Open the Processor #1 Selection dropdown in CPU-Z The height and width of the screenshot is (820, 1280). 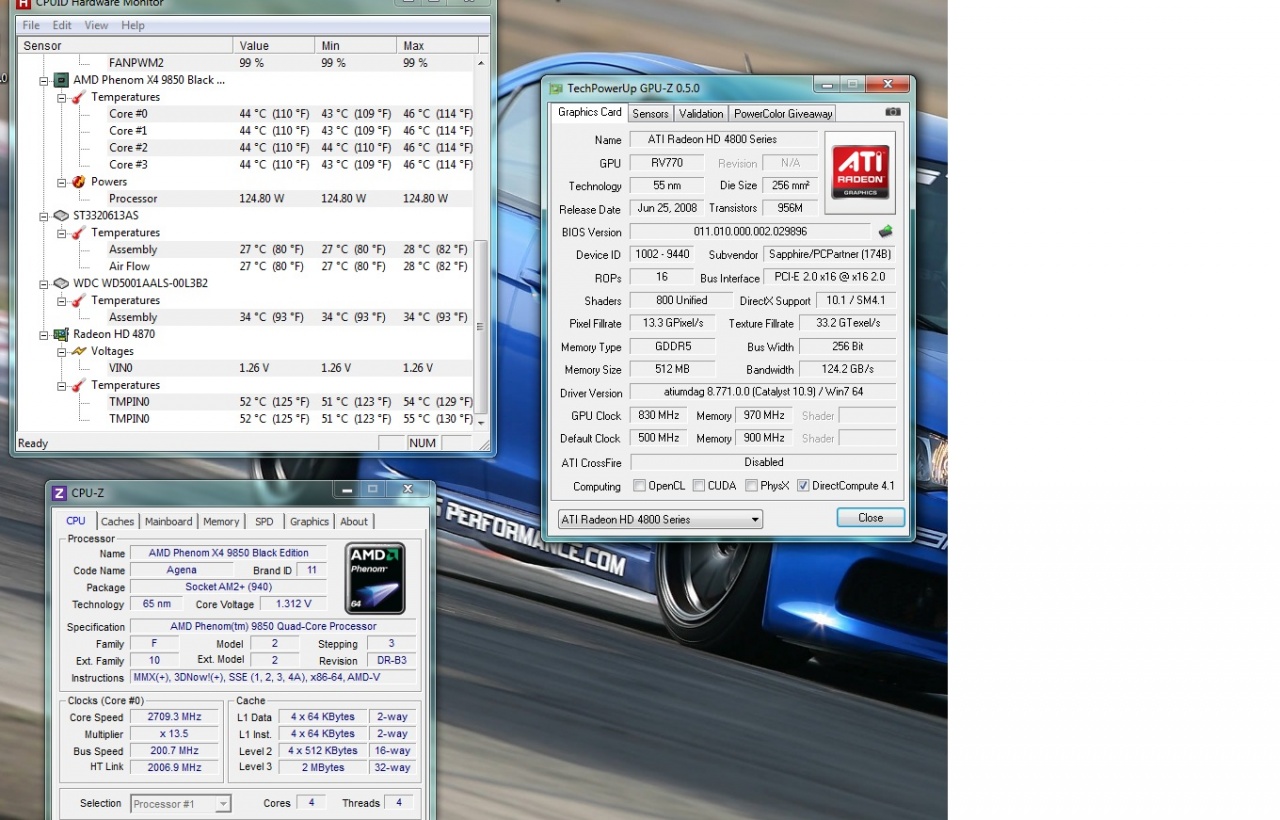181,803
